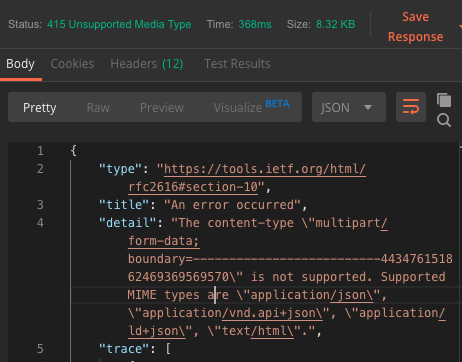Open the JSON format dropdown
This screenshot has width=462, height=362.
click(x=349, y=107)
